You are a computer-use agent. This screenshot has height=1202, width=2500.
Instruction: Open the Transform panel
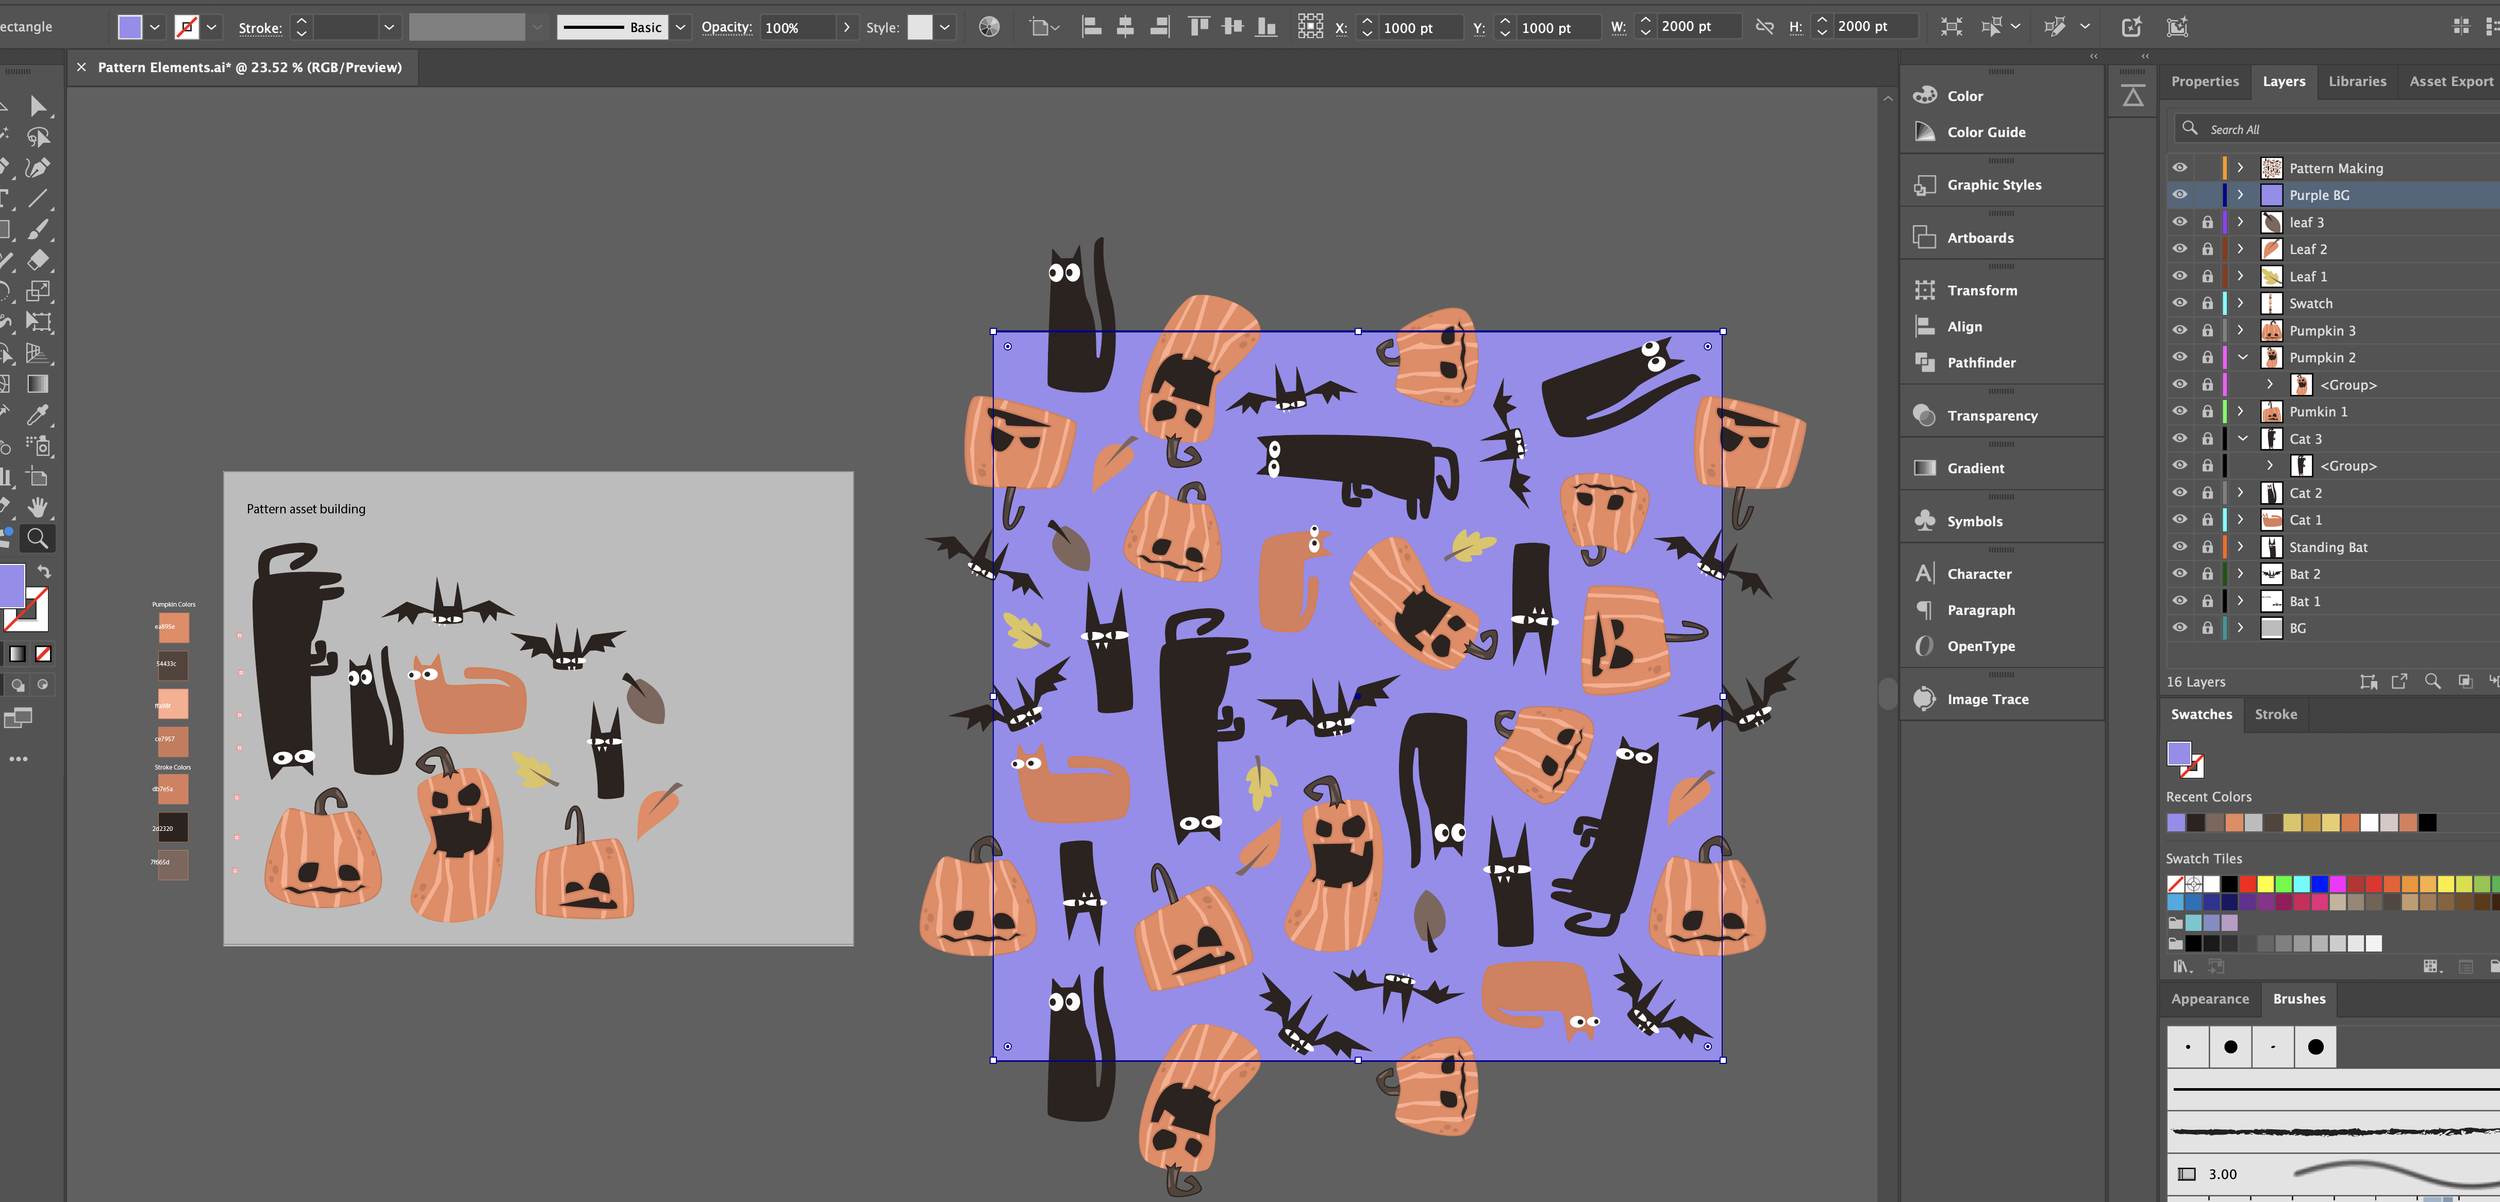point(1981,290)
